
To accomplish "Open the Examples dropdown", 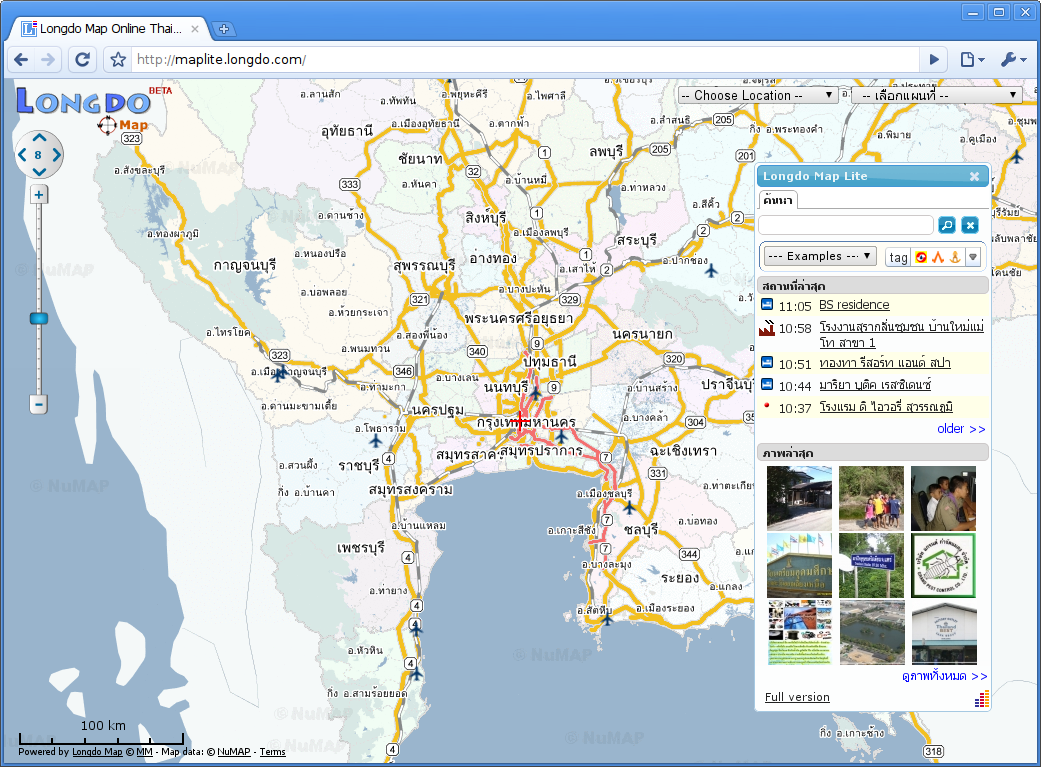I will (x=819, y=256).
